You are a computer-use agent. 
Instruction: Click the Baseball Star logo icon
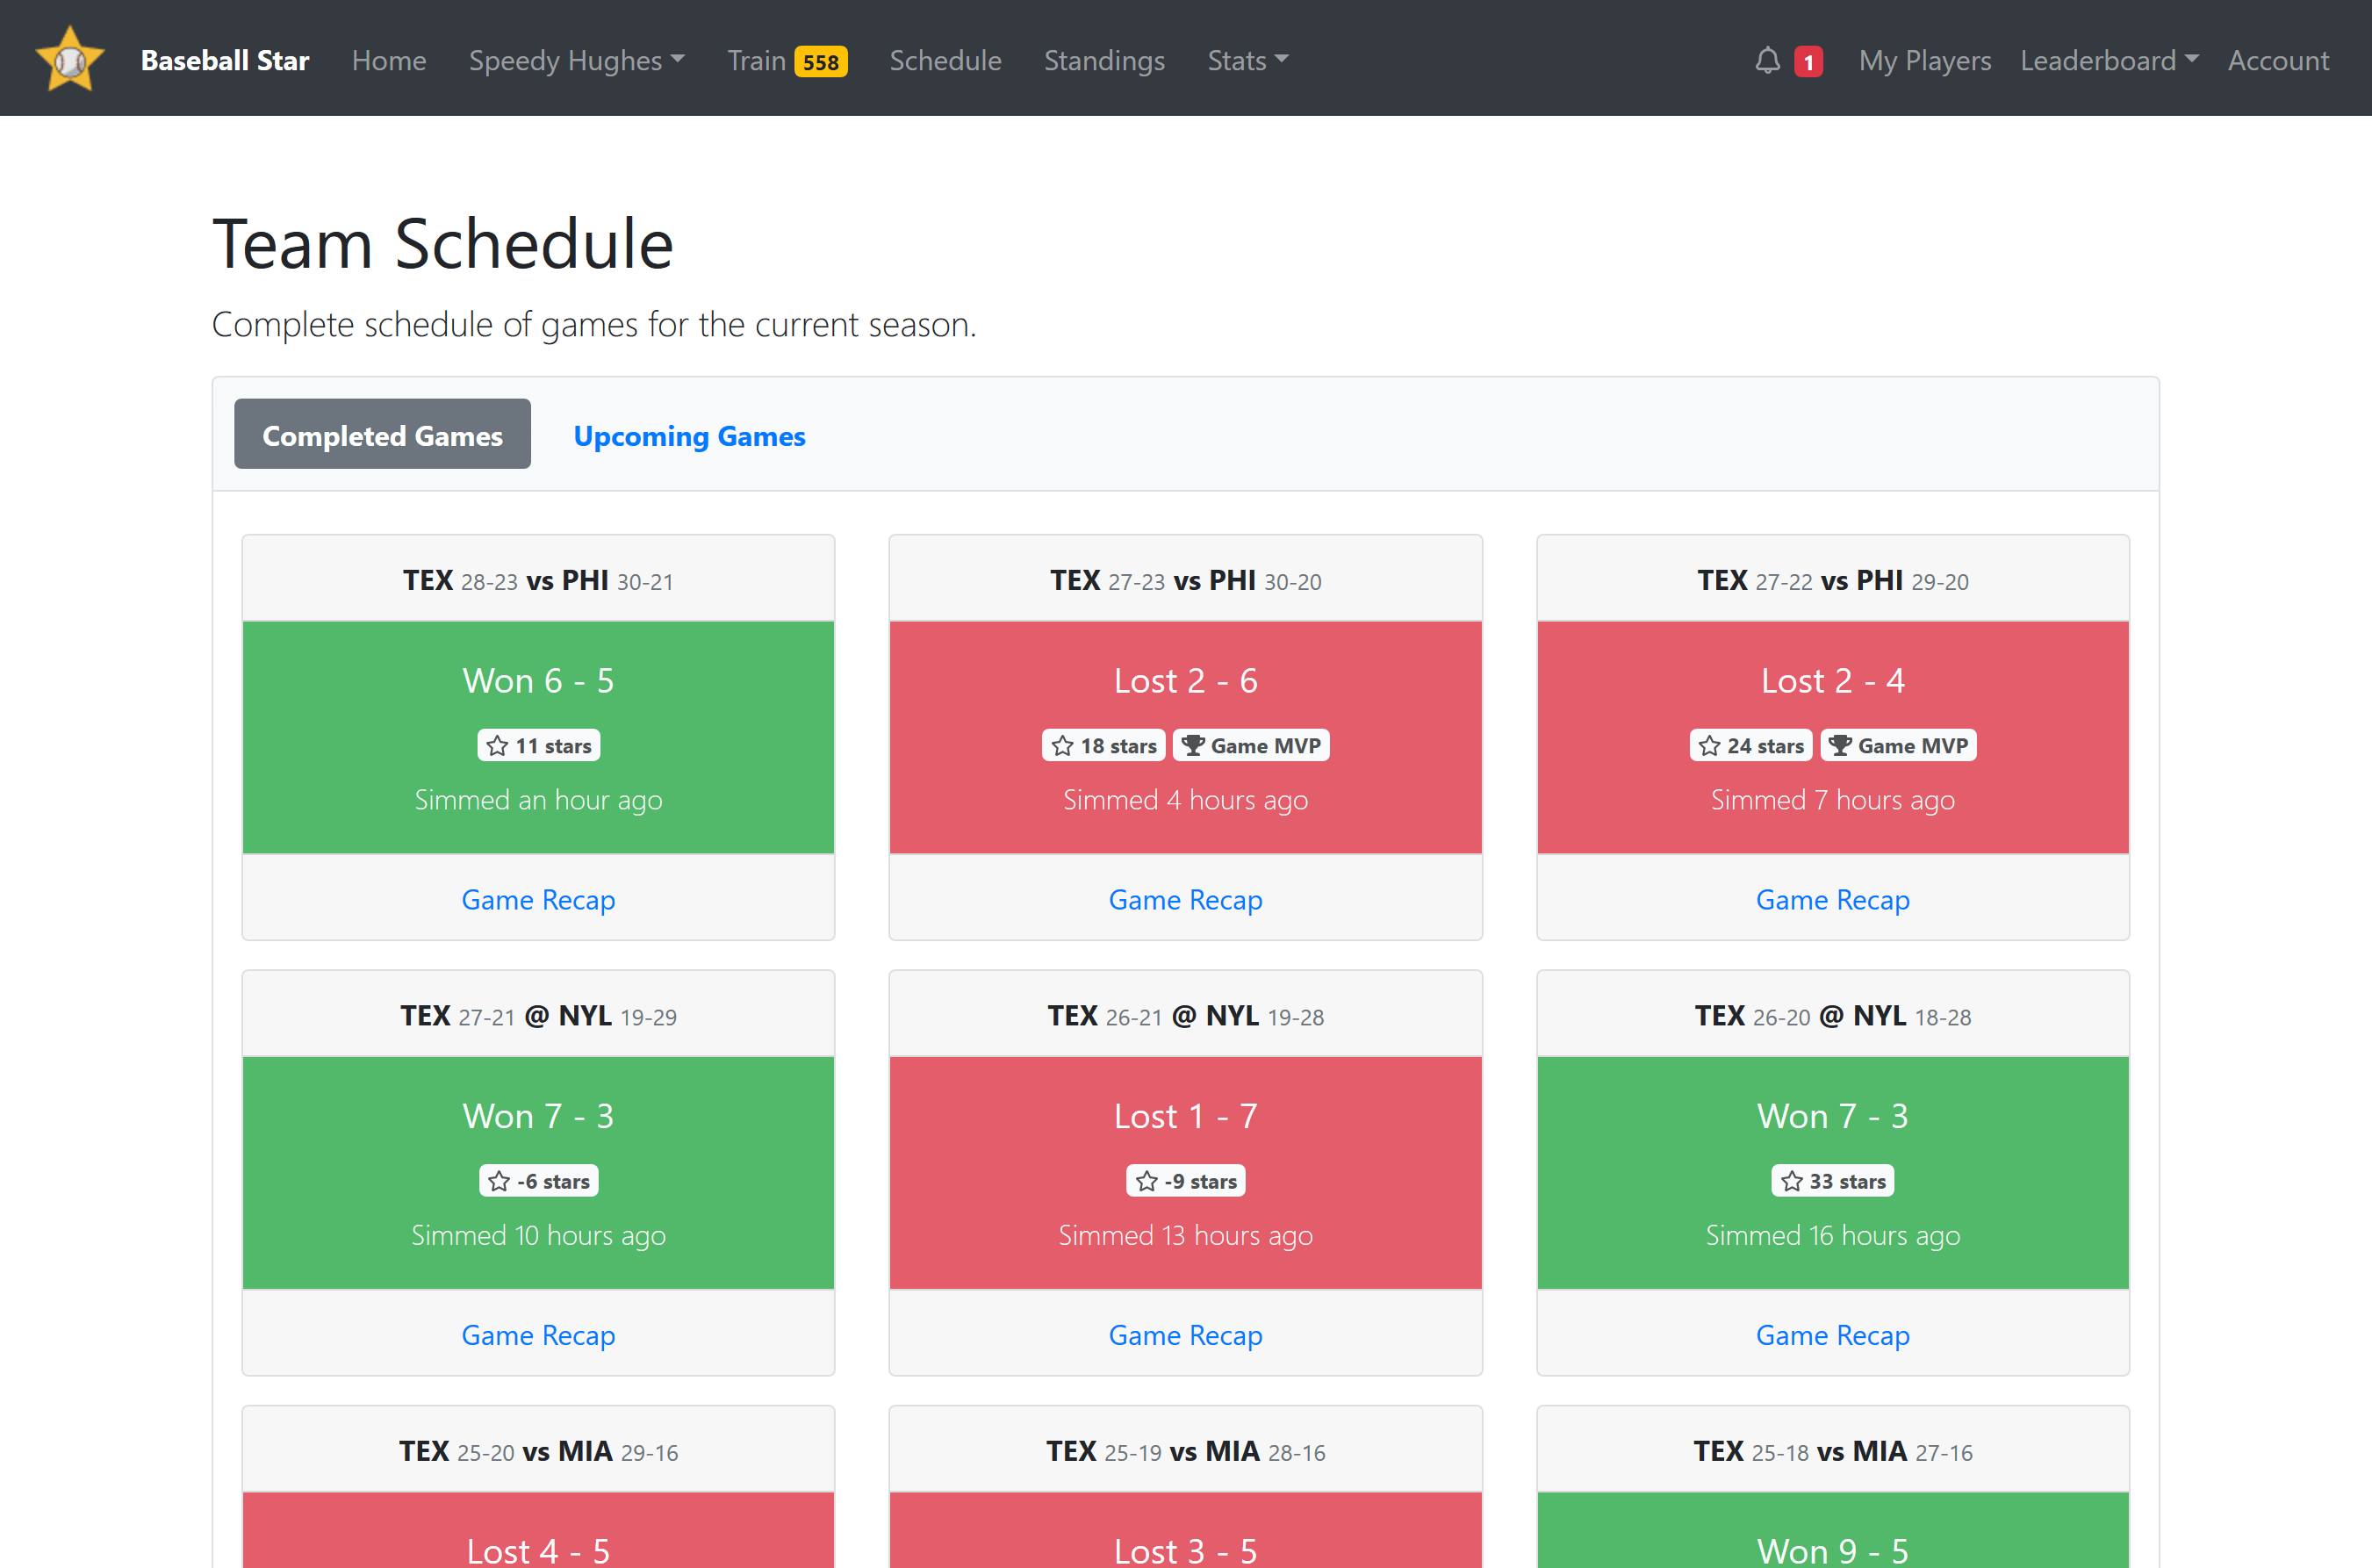(x=70, y=60)
